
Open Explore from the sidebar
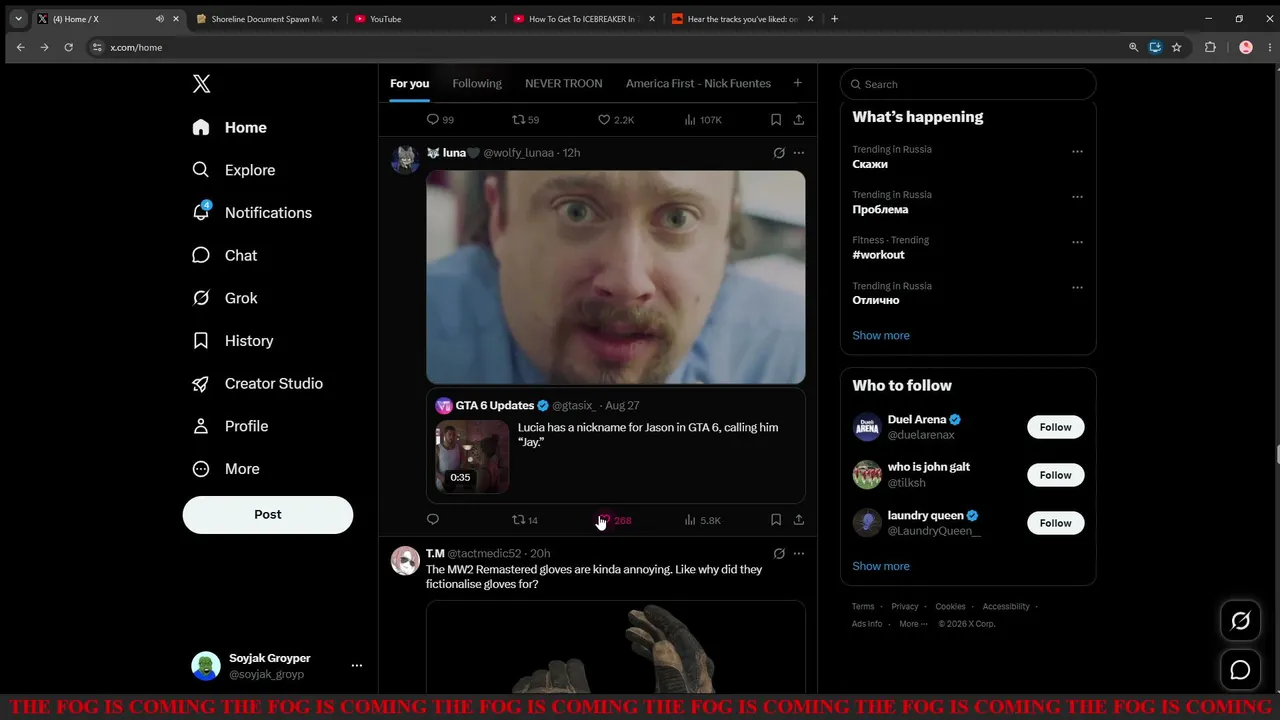[234, 170]
